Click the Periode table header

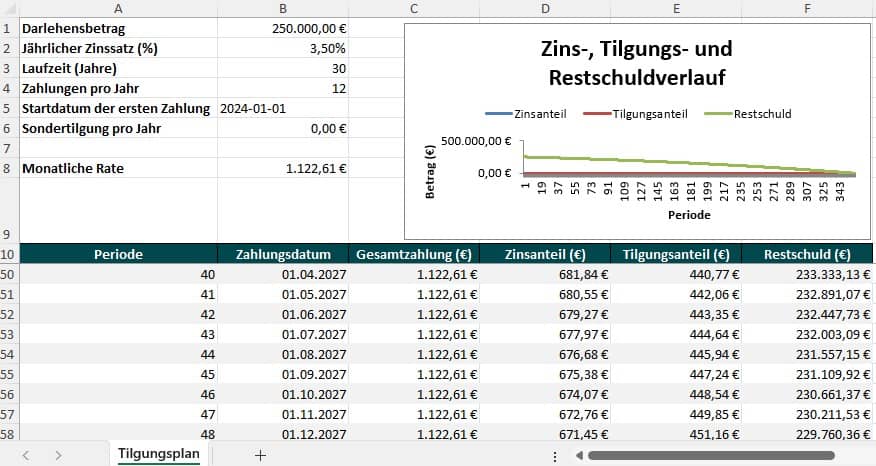pos(118,254)
